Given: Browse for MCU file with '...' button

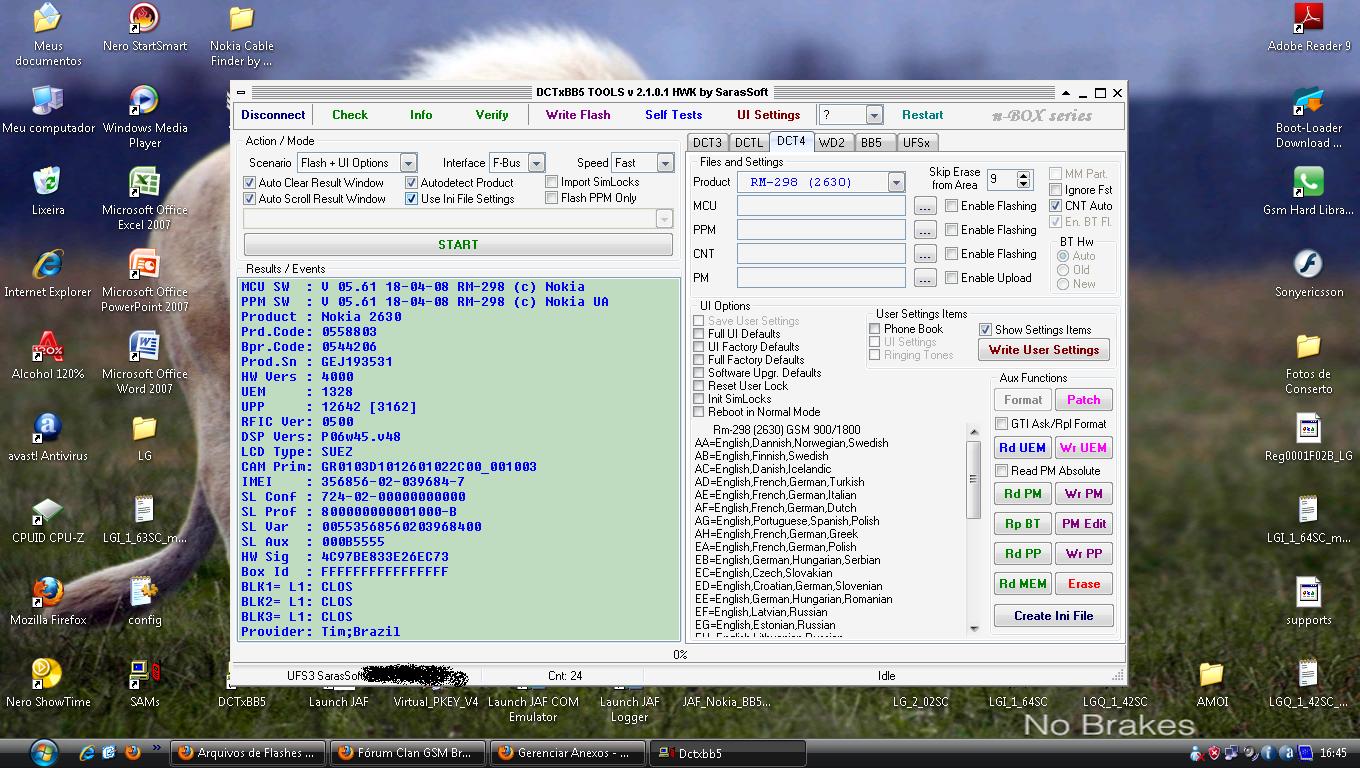Looking at the screenshot, I should coord(925,206).
